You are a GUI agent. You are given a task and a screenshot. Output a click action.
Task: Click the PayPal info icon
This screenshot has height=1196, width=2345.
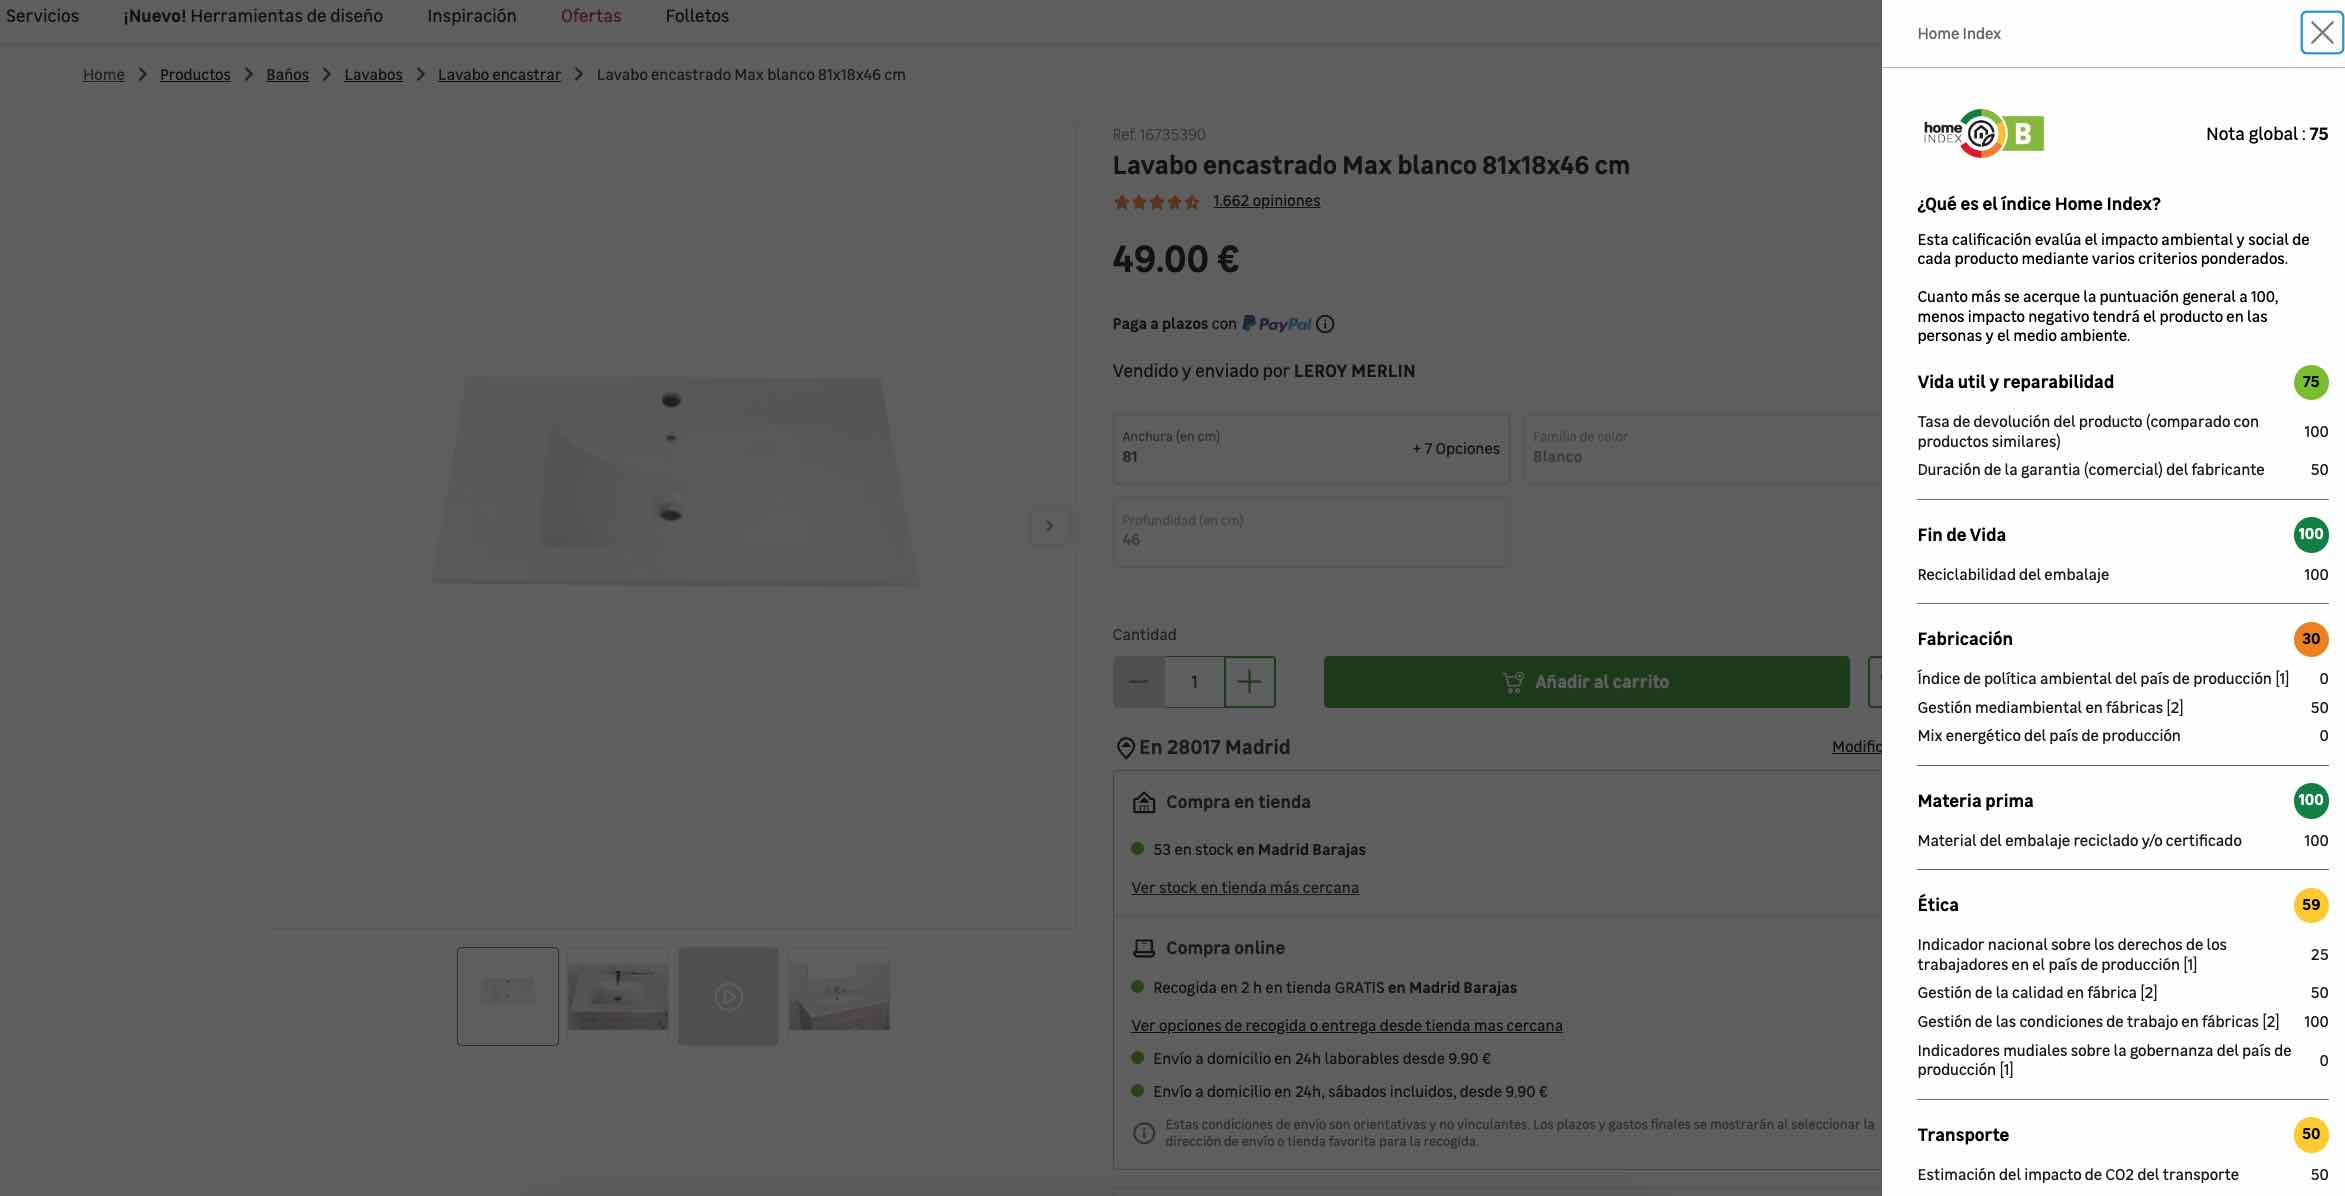(1325, 324)
